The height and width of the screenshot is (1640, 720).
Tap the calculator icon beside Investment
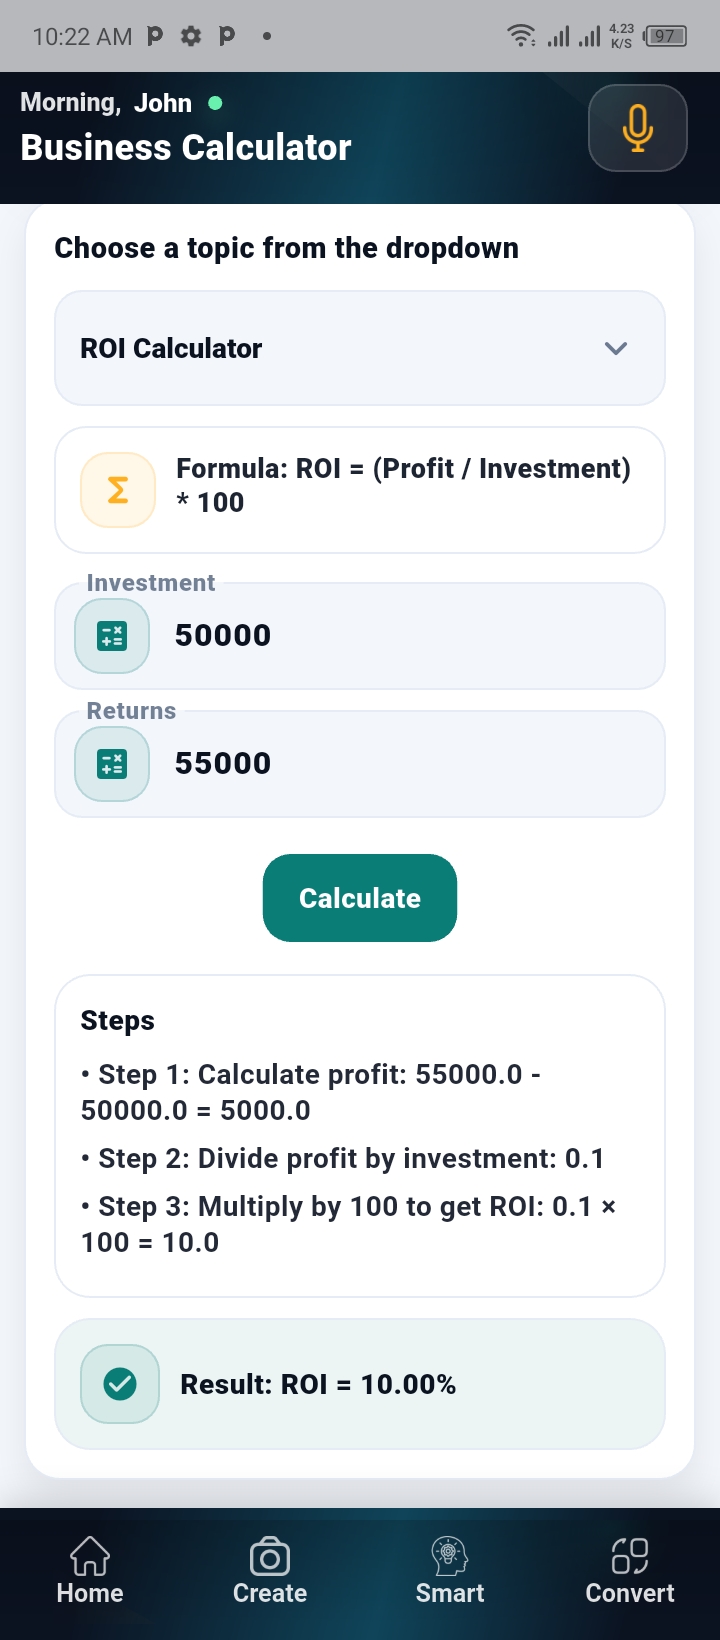pos(112,636)
